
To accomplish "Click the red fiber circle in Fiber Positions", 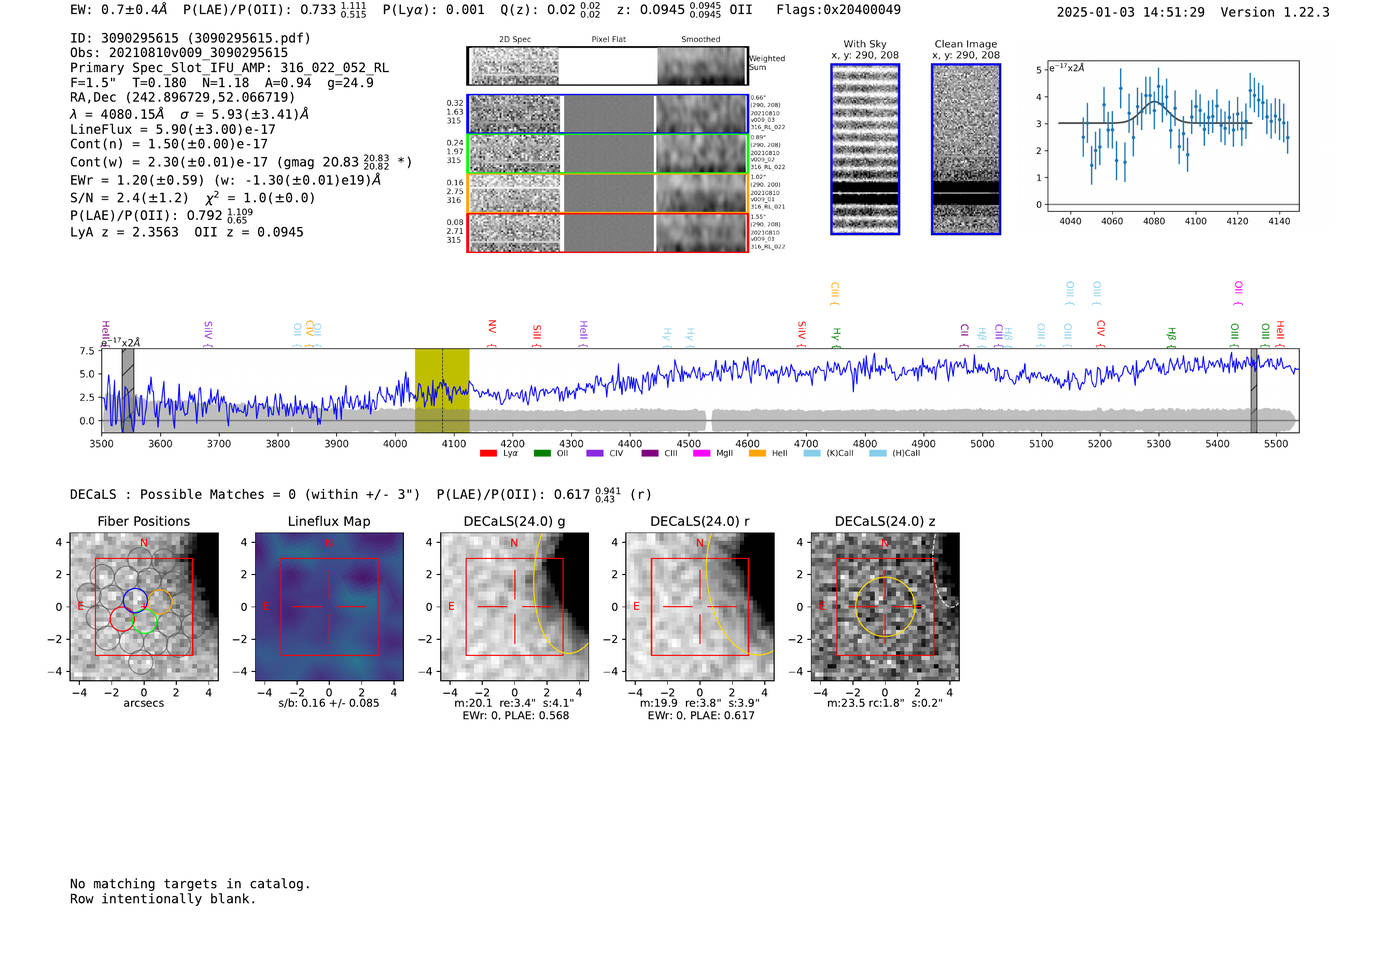I will (x=122, y=619).
